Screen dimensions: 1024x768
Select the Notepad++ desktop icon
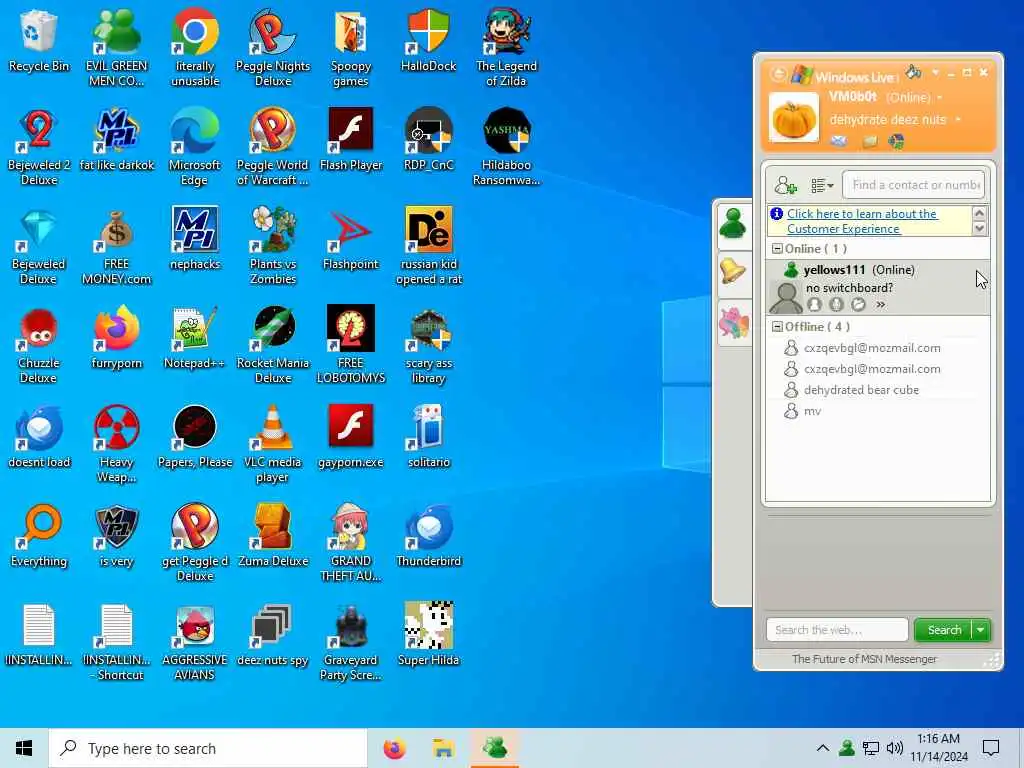click(195, 338)
